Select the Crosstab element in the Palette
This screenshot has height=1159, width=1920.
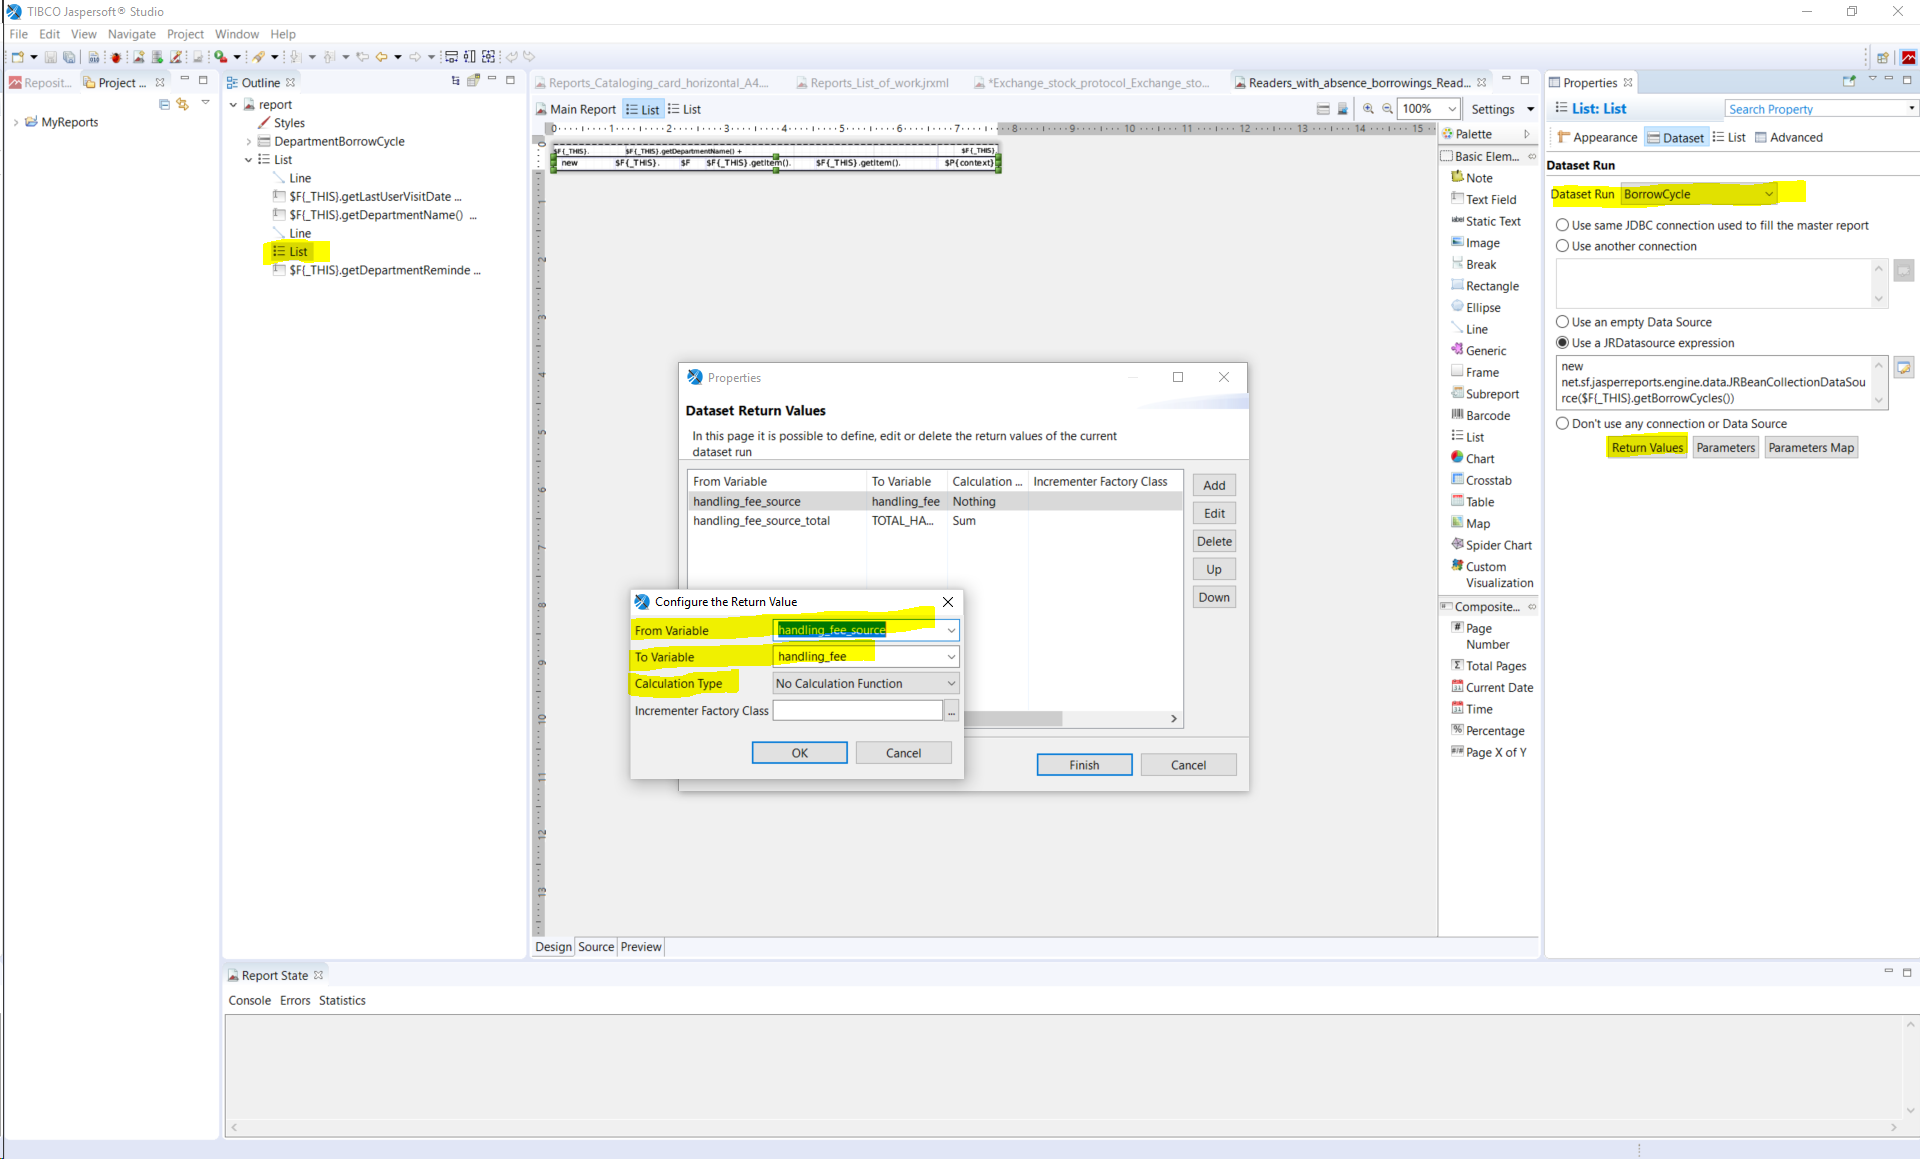[x=1487, y=480]
